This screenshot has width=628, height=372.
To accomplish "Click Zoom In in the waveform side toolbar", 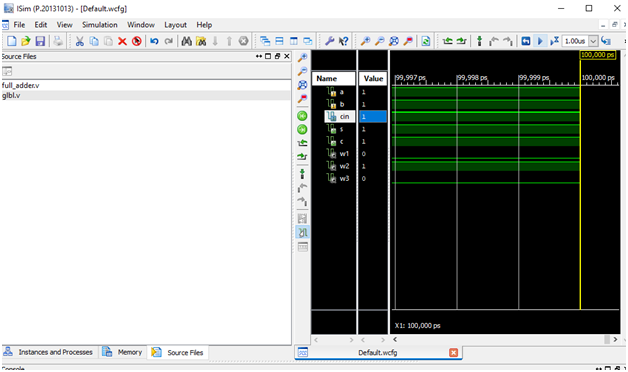I will tap(302, 58).
